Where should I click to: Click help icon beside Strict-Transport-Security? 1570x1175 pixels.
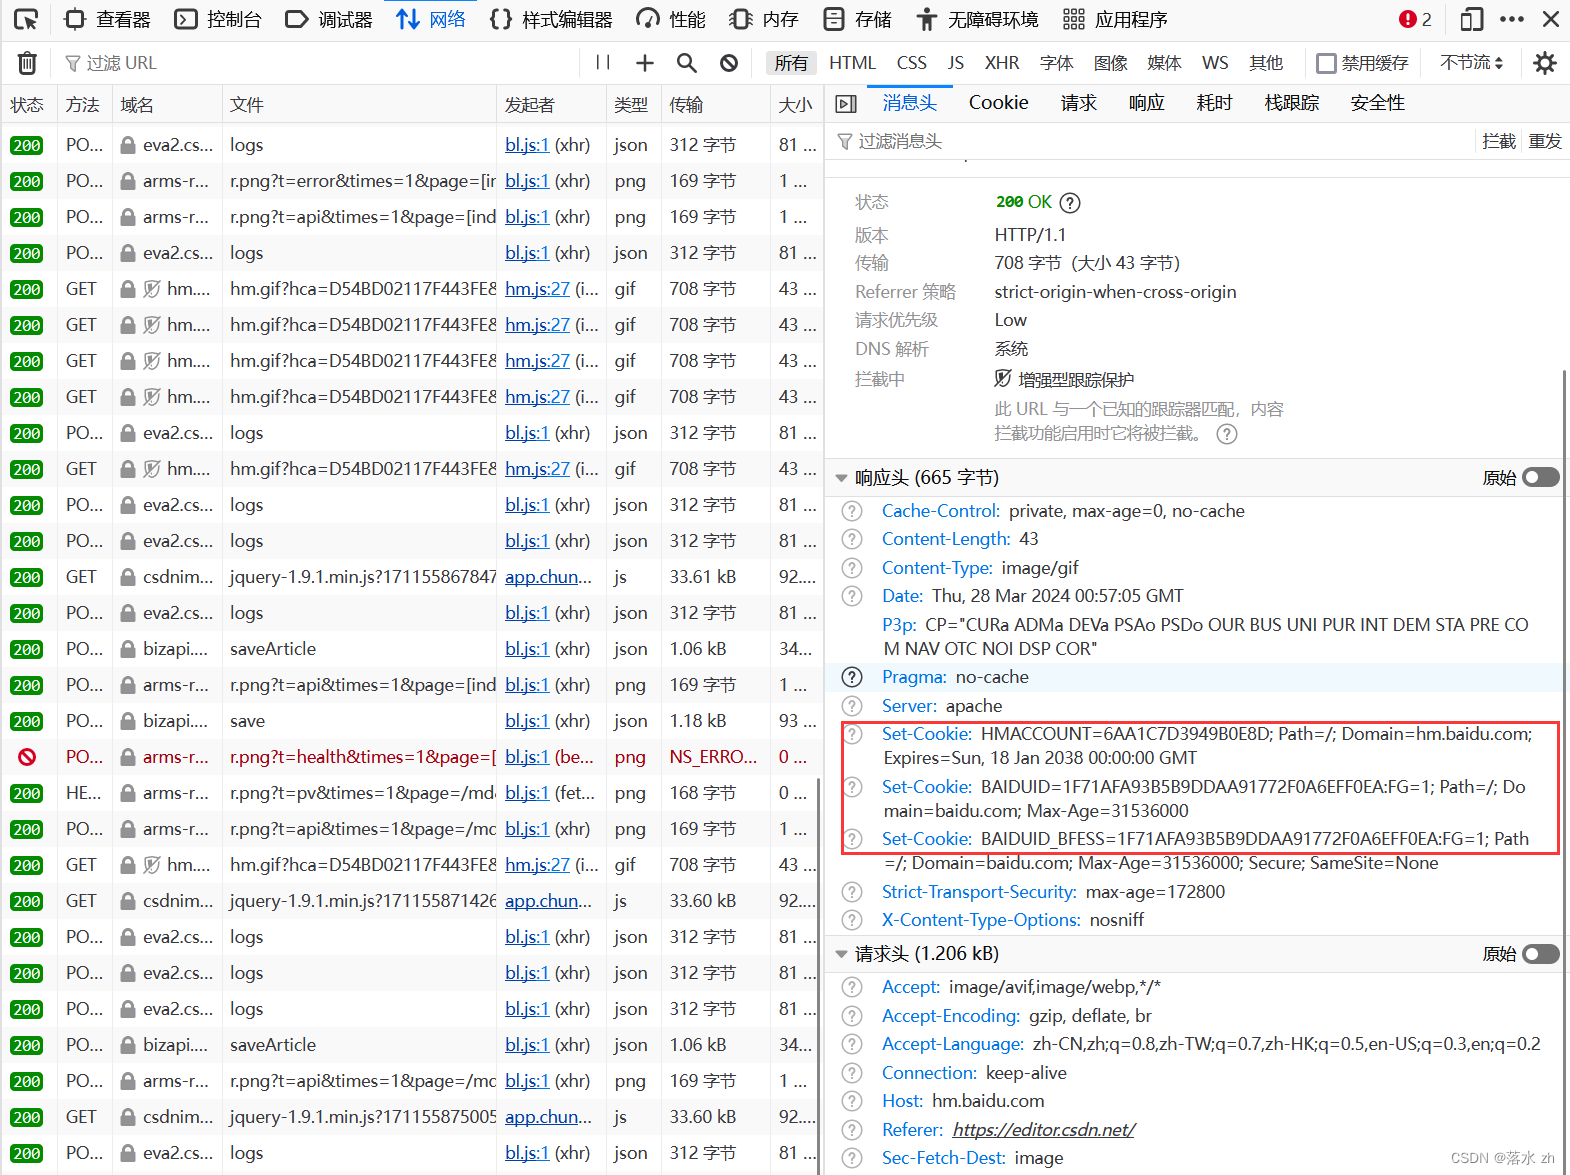point(852,892)
